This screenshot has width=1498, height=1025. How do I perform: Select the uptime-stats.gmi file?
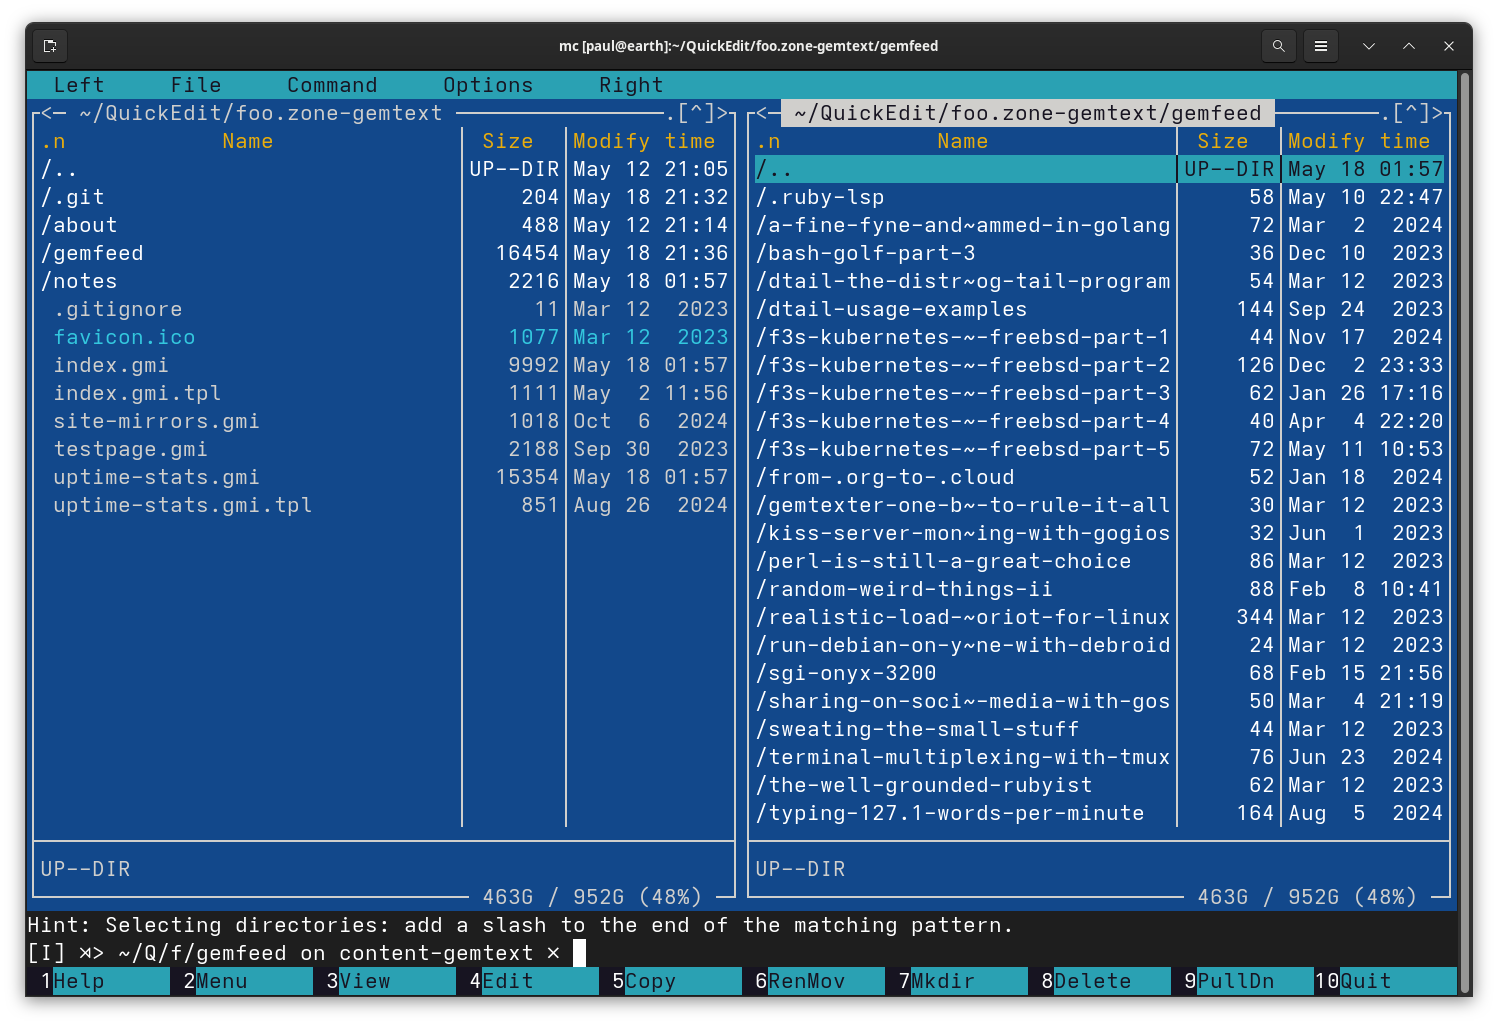click(x=385, y=477)
